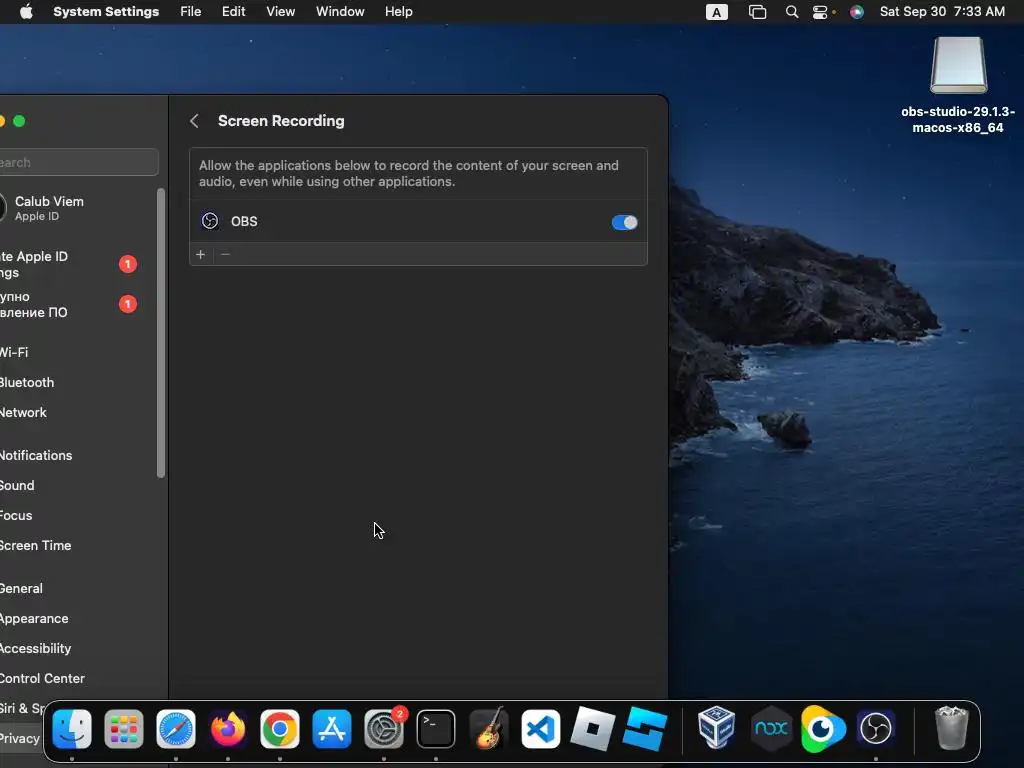Disable screen recording permission for OBS
Viewport: 1024px width, 768px height.
(624, 222)
